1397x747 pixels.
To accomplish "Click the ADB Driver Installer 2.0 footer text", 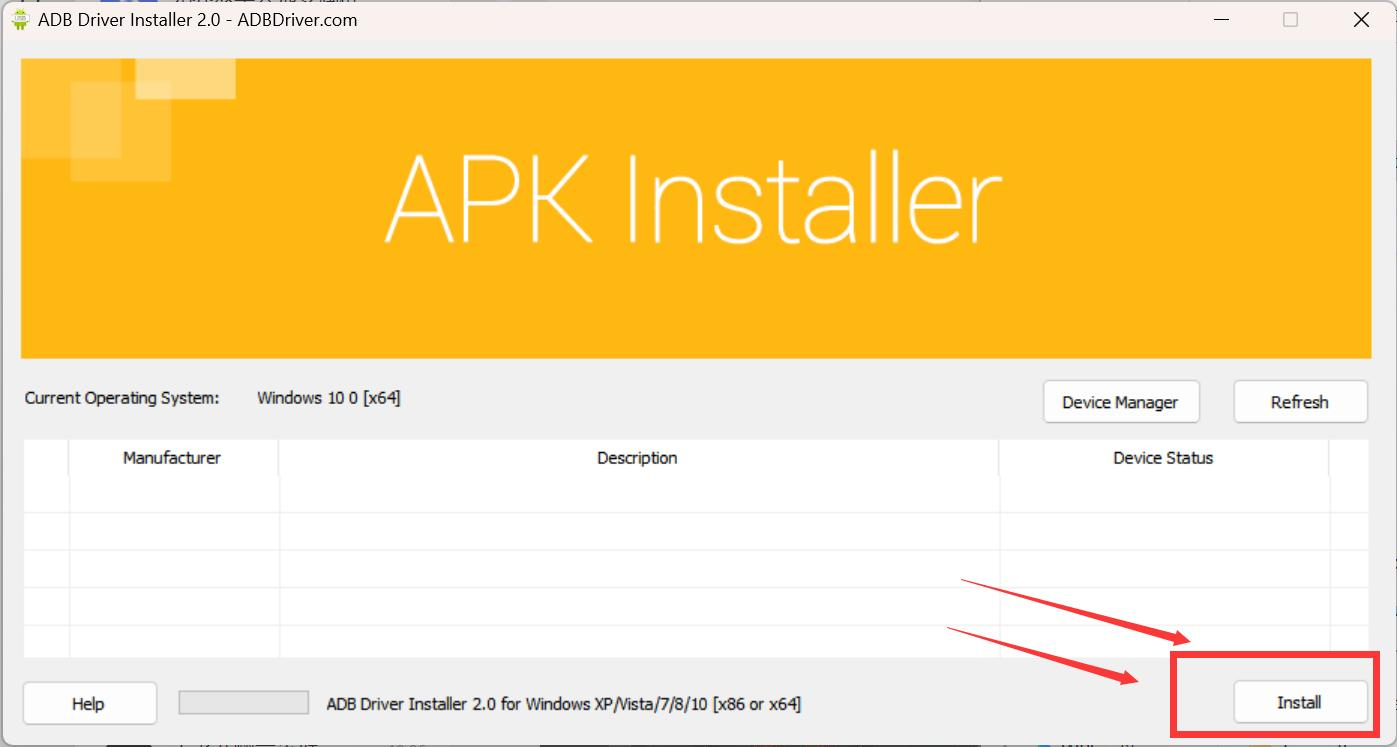I will point(563,704).
